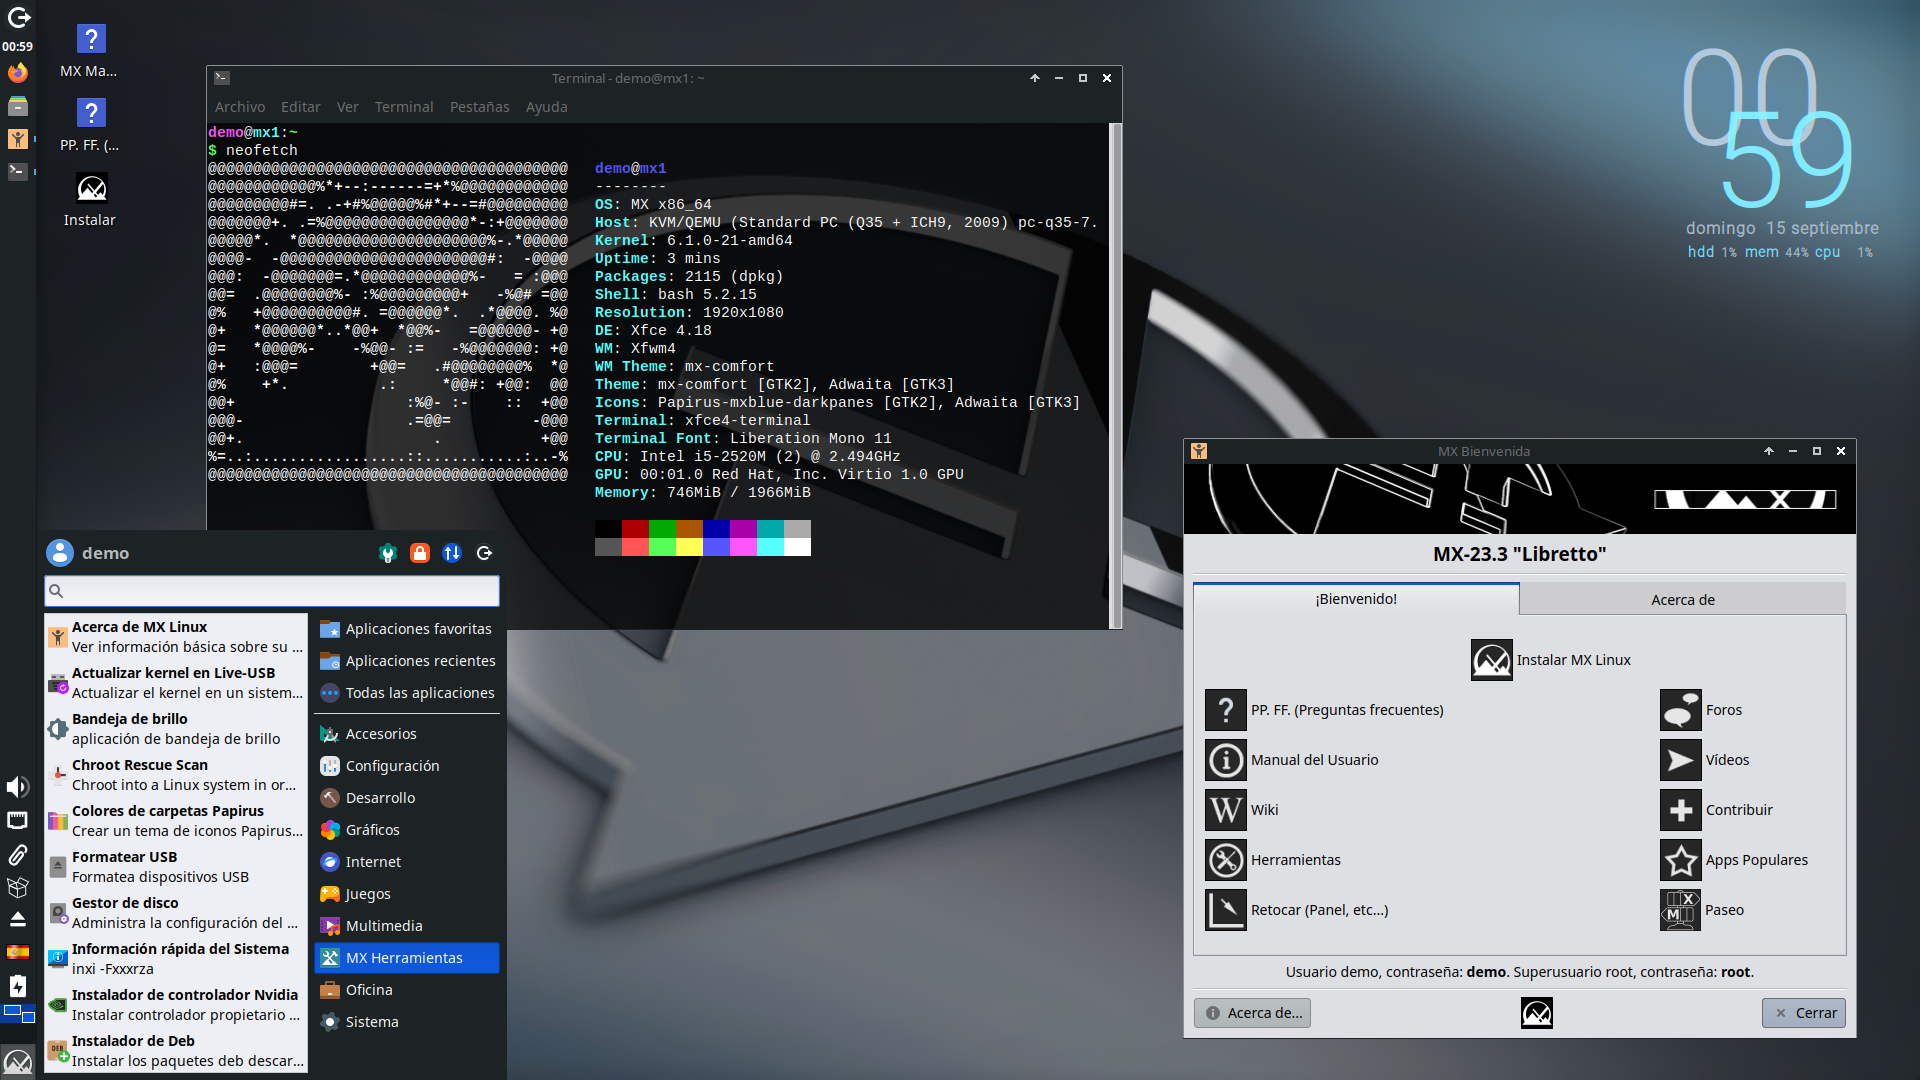The height and width of the screenshot is (1080, 1920).
Task: Click the Acerca de... button
Action: point(1252,1013)
